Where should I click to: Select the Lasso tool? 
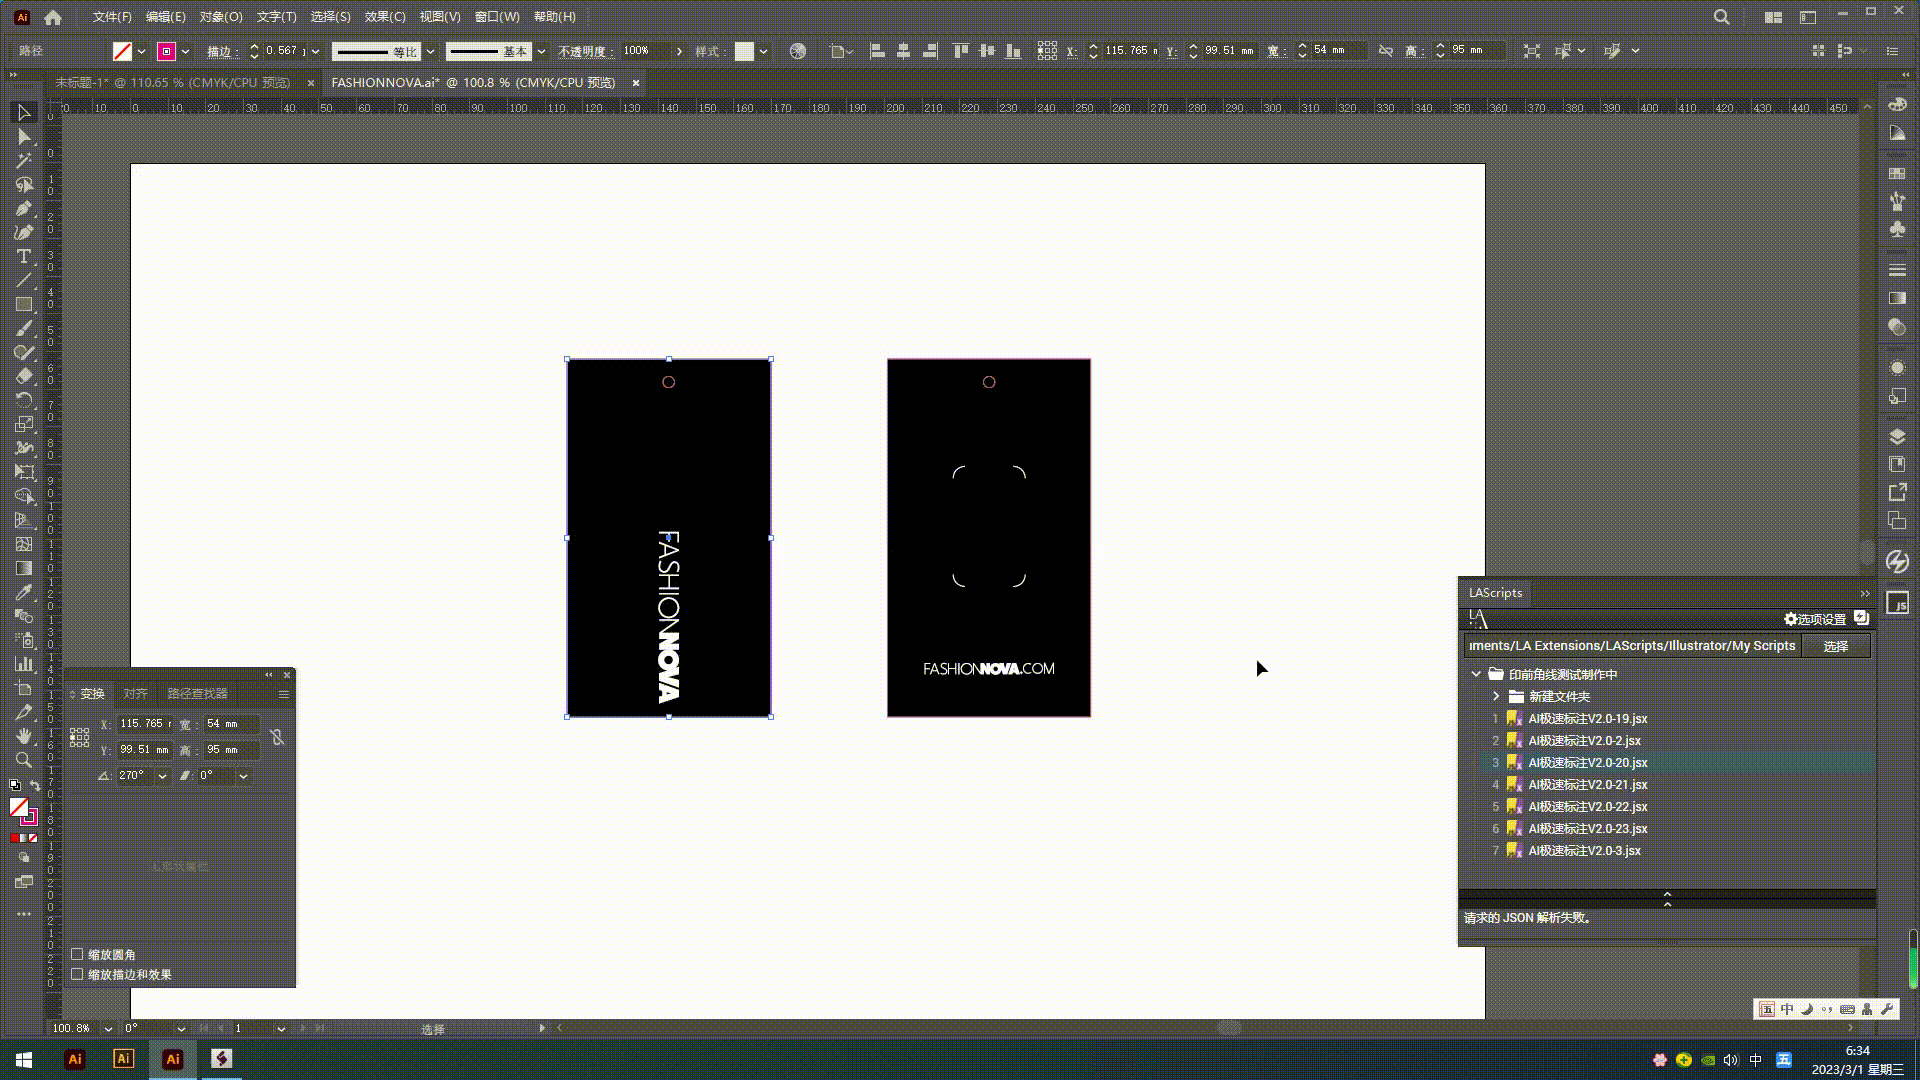point(24,185)
